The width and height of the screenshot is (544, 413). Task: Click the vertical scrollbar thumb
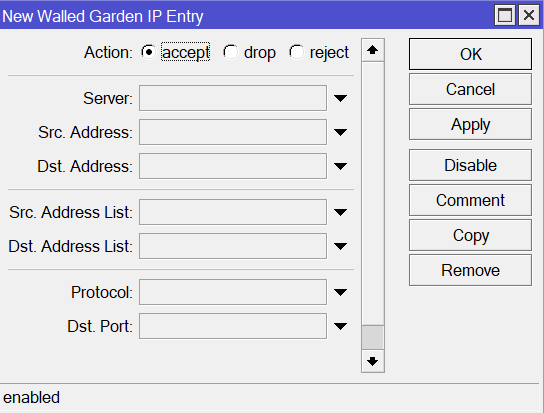(373, 337)
